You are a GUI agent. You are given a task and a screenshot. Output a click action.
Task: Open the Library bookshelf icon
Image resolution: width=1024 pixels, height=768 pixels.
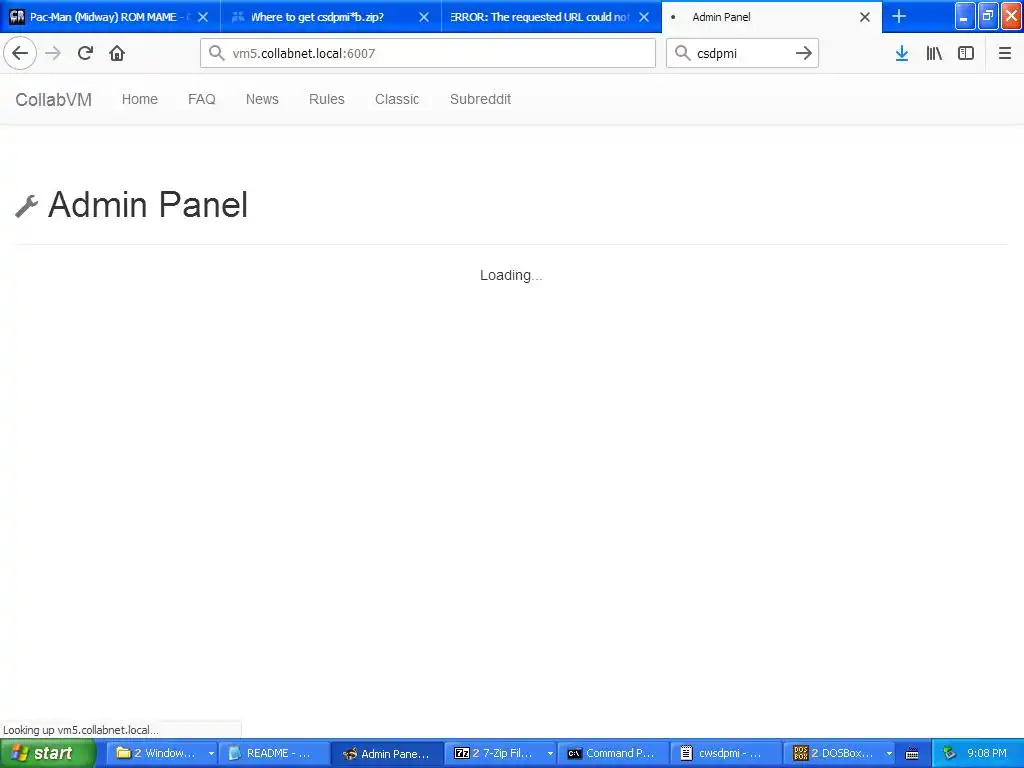tap(934, 53)
